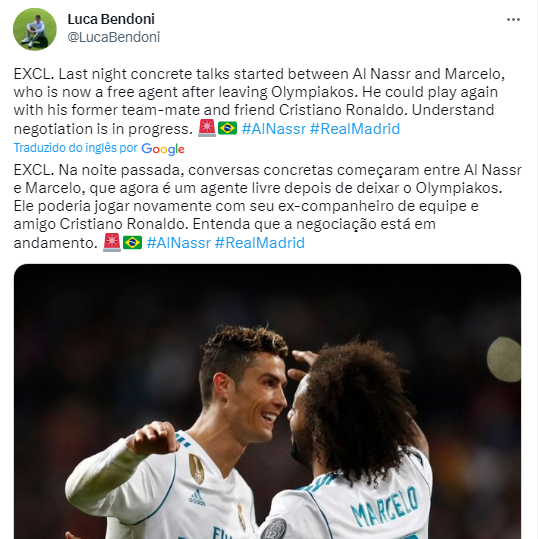This screenshot has height=539, width=538.
Task: Click the English tweet text paragraph
Action: tap(260, 101)
